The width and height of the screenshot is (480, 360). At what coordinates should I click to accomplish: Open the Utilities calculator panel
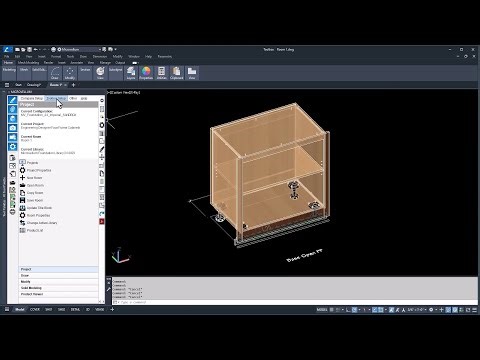(161, 73)
